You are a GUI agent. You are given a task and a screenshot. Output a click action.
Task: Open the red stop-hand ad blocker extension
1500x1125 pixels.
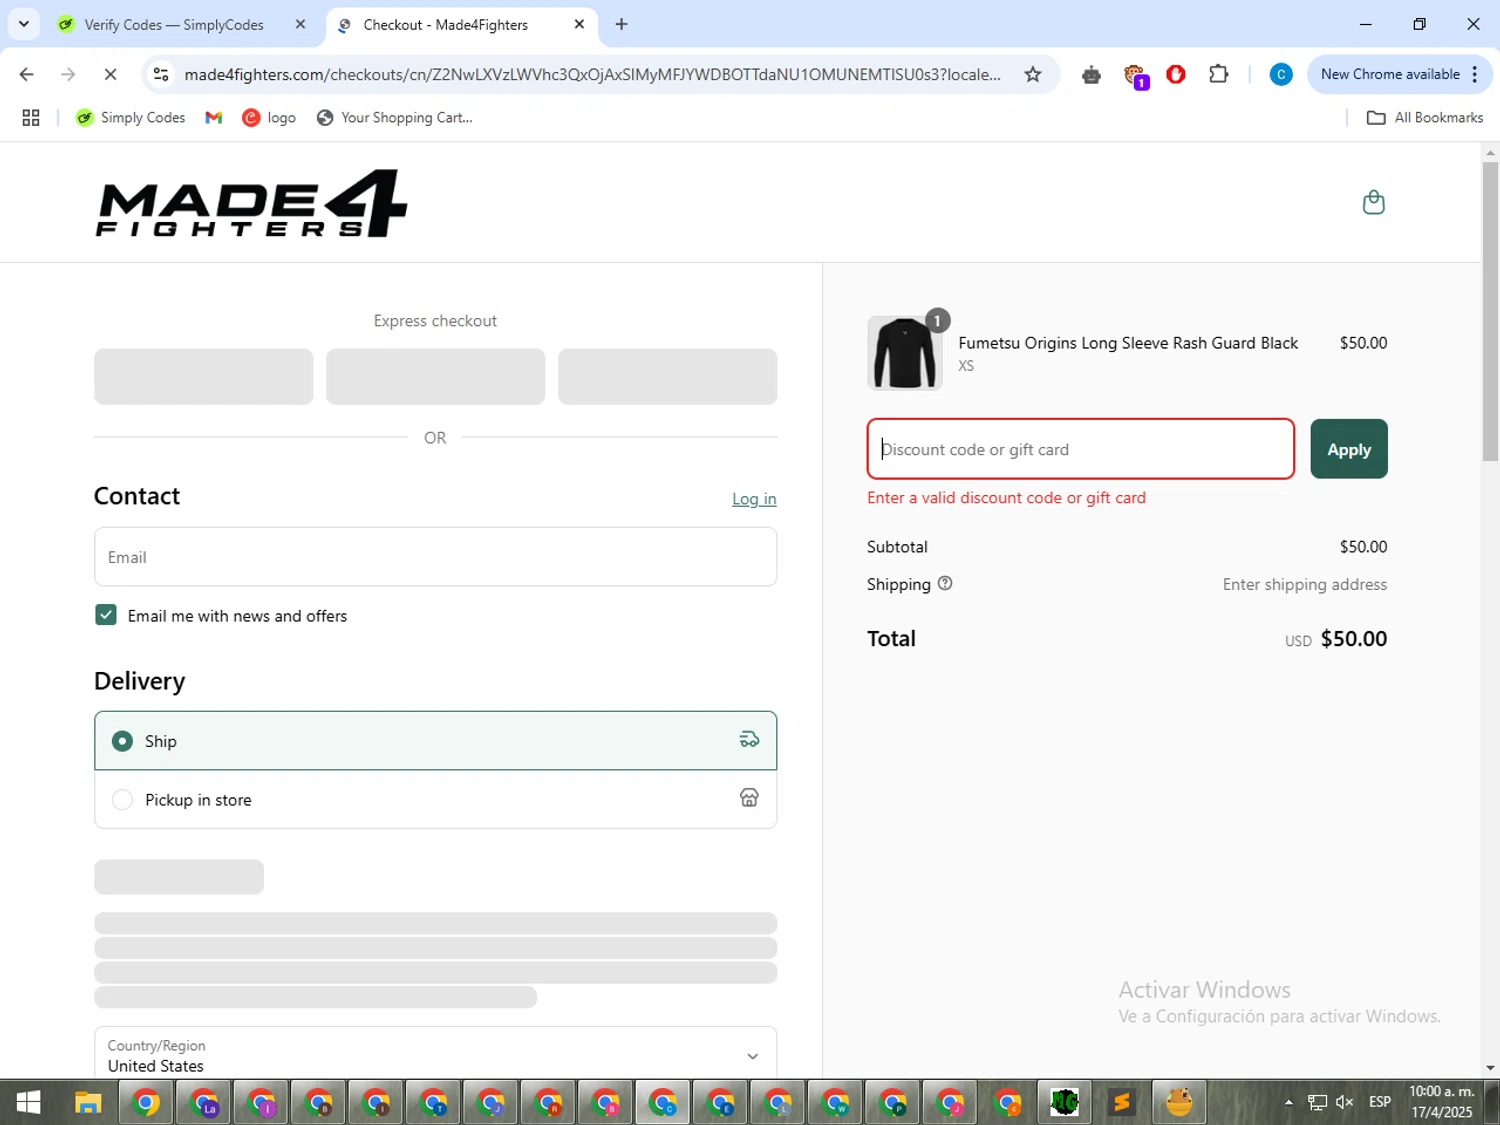(x=1176, y=74)
